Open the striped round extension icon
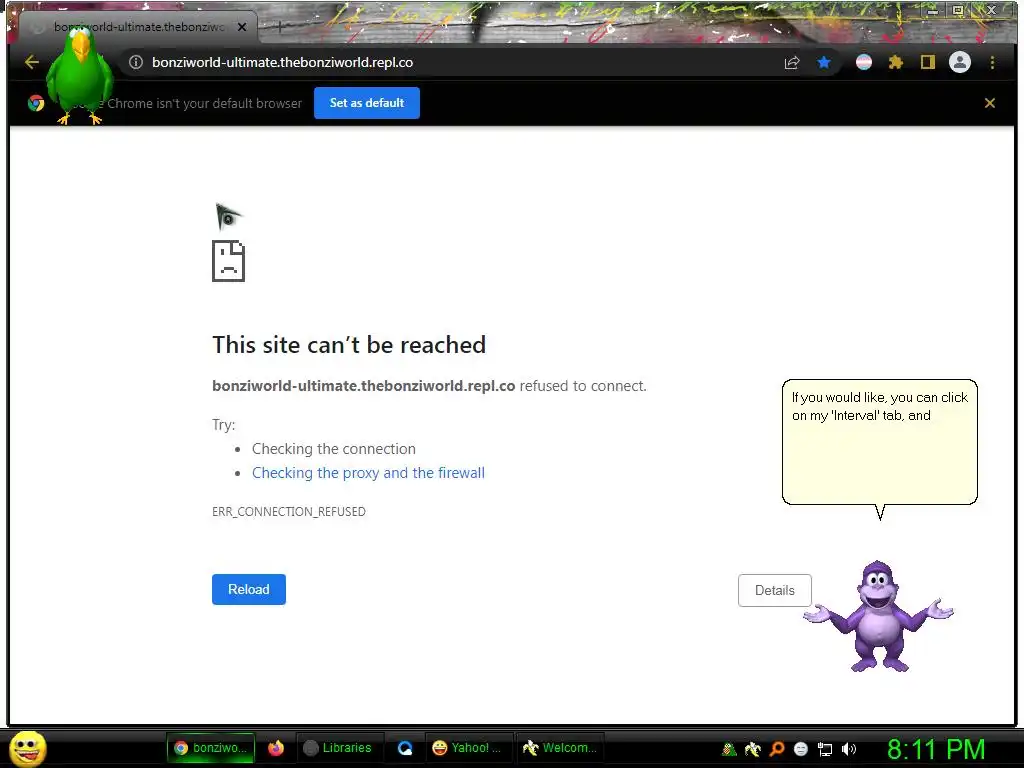 tap(863, 62)
